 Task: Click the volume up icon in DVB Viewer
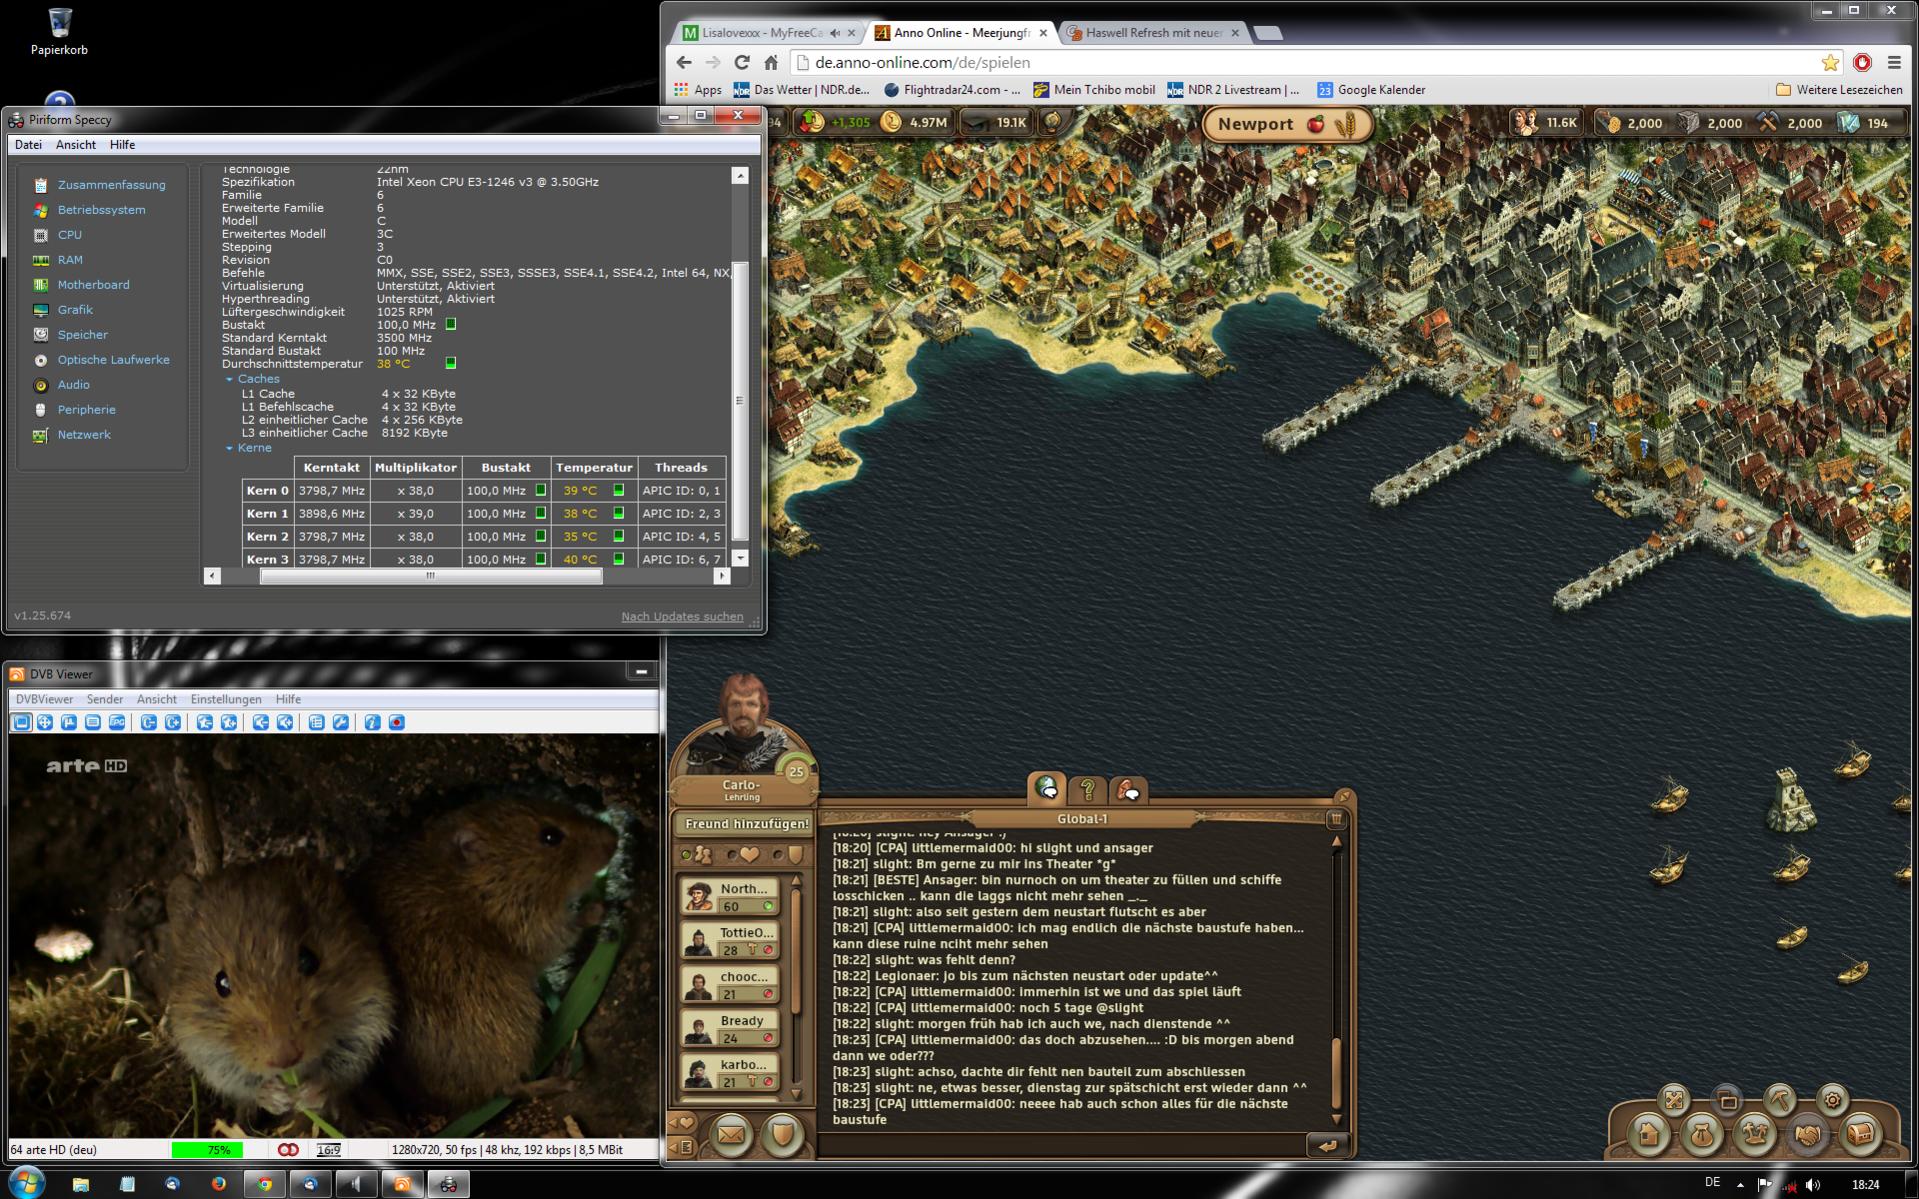(x=285, y=722)
